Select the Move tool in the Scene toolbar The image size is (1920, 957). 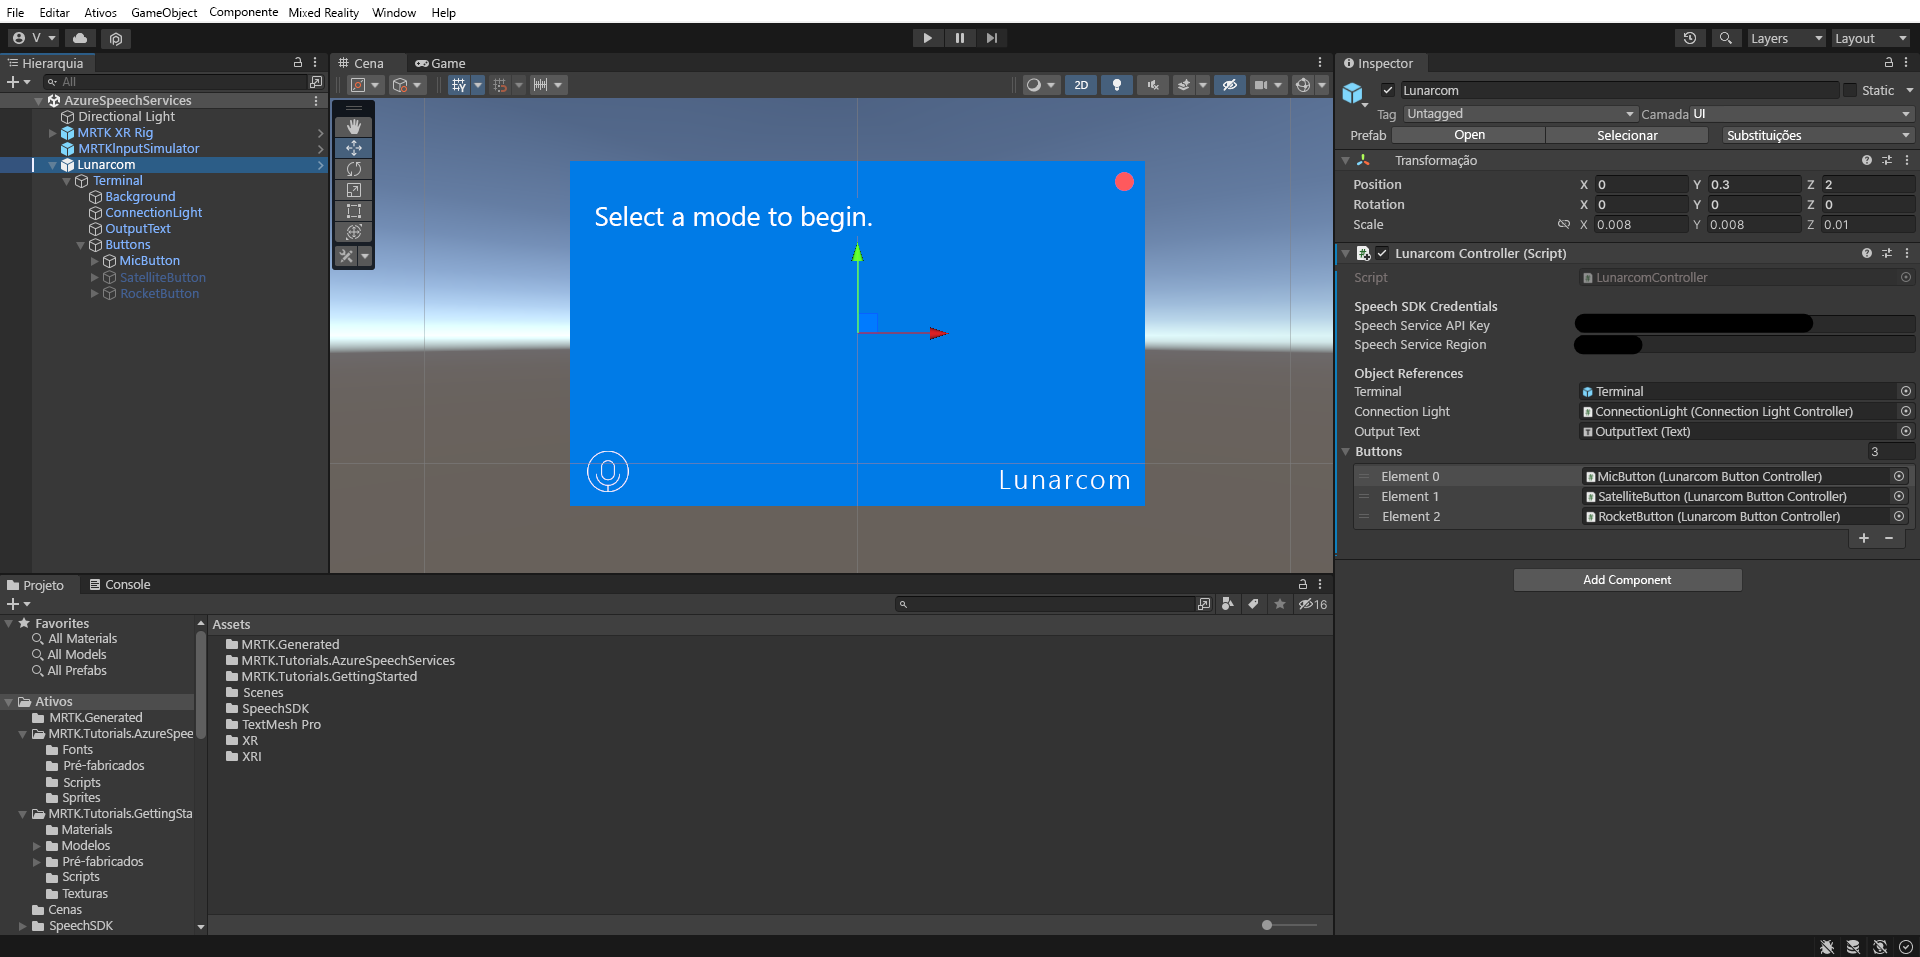(x=353, y=147)
